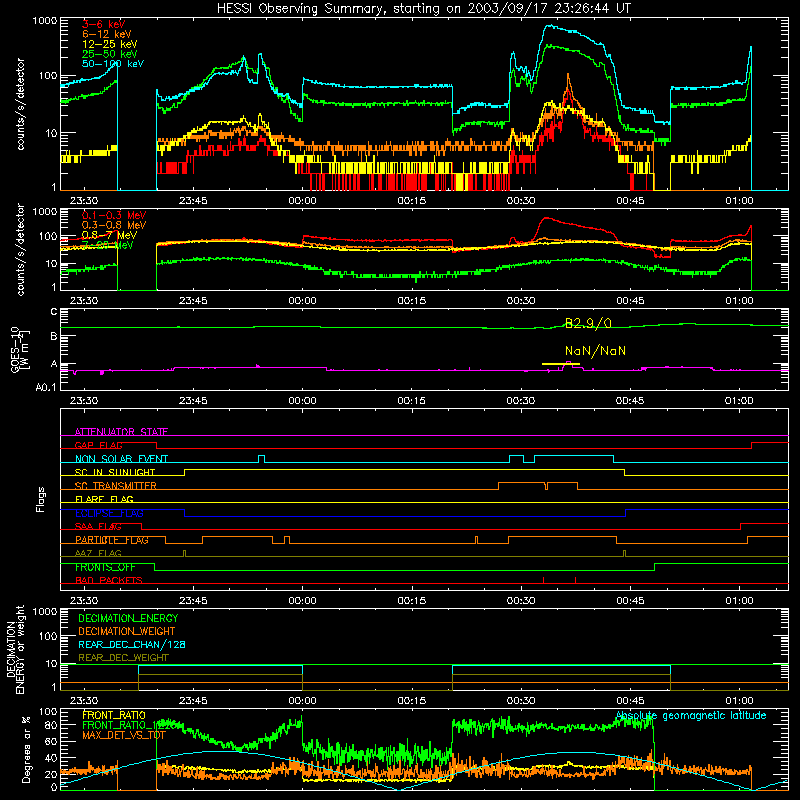Screen dimensions: 800x800
Task: Click the 00:15 time label under the Flags panel
Action: [x=411, y=601]
